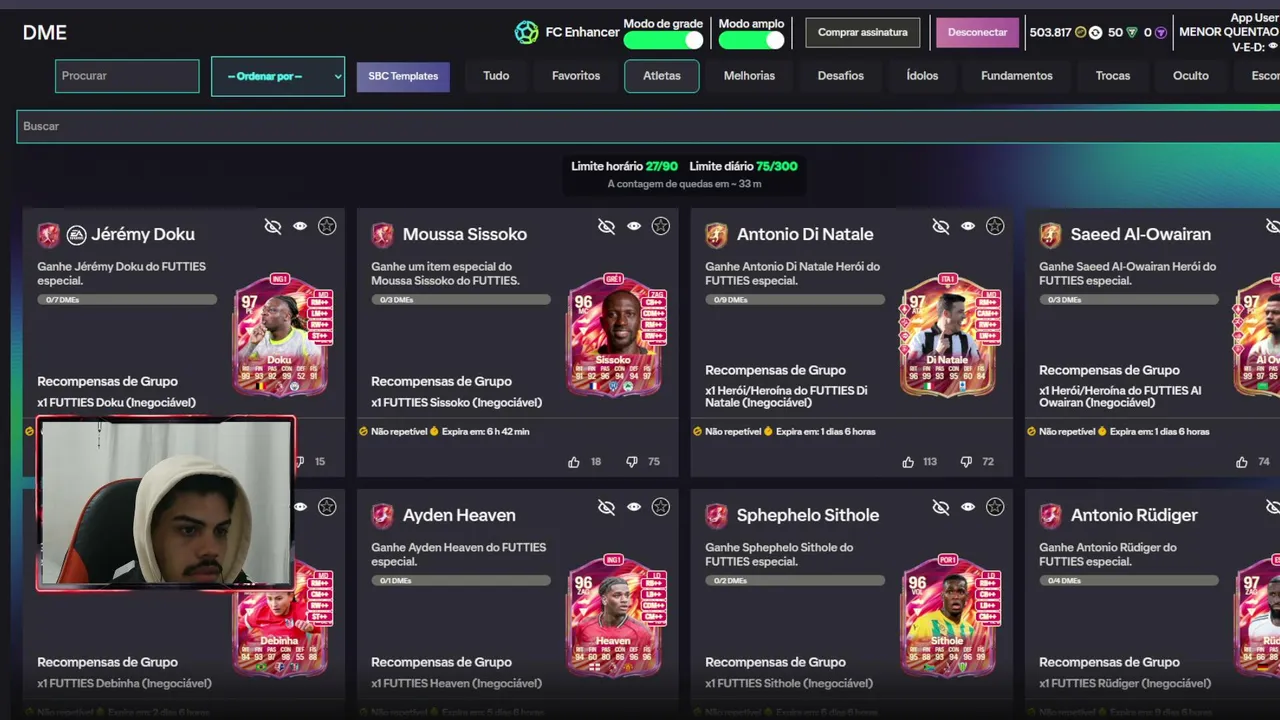
Task: Like the Saeed Al-Owairan challenge
Action: (1242, 462)
